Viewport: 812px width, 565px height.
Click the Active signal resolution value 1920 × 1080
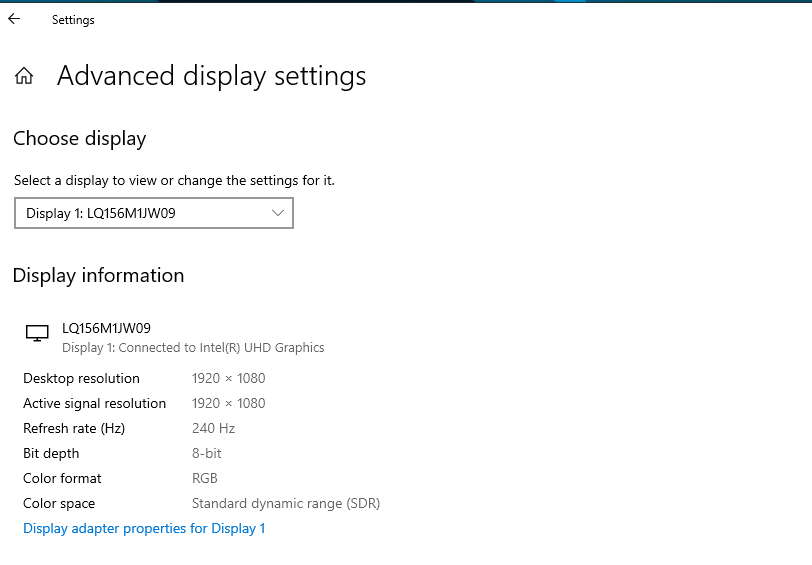228,403
